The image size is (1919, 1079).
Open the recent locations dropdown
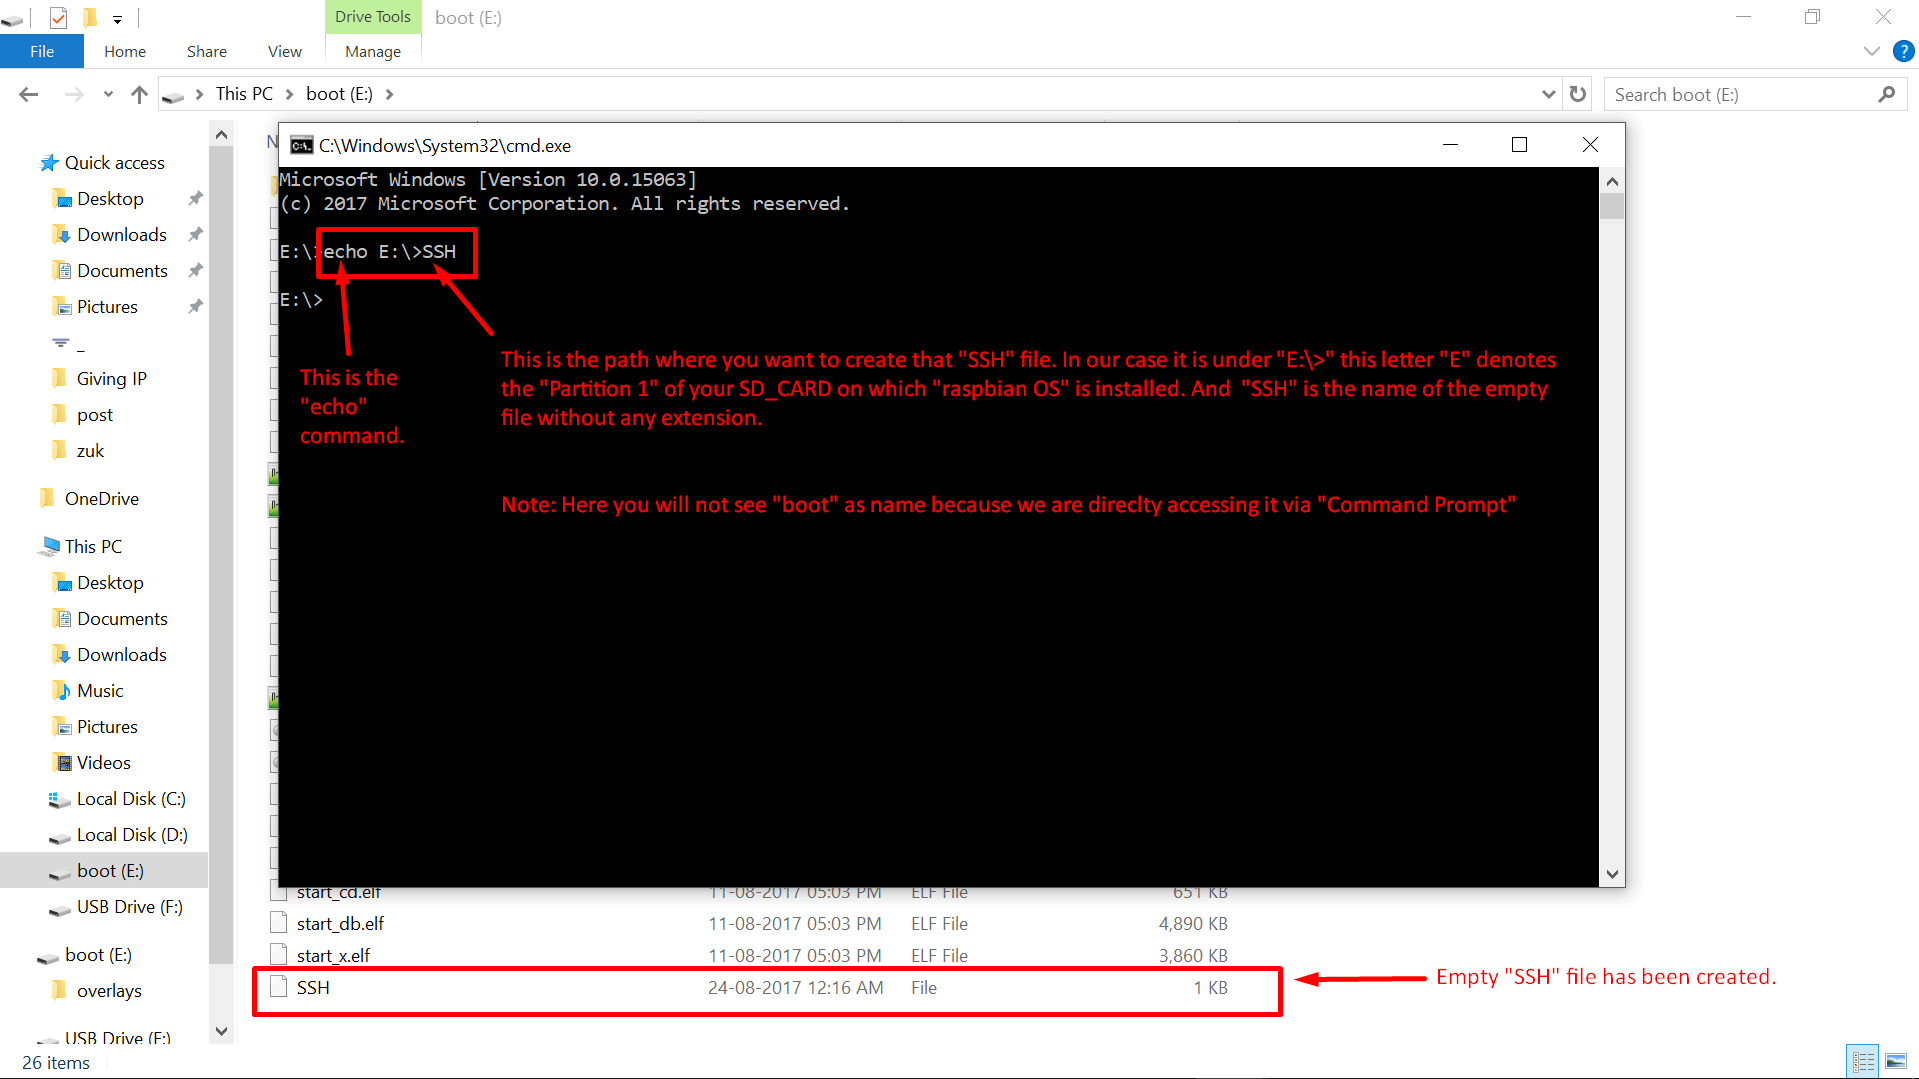108,94
